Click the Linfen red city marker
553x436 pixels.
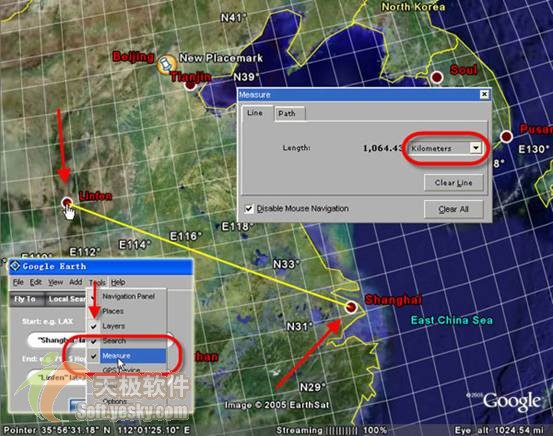click(x=67, y=202)
